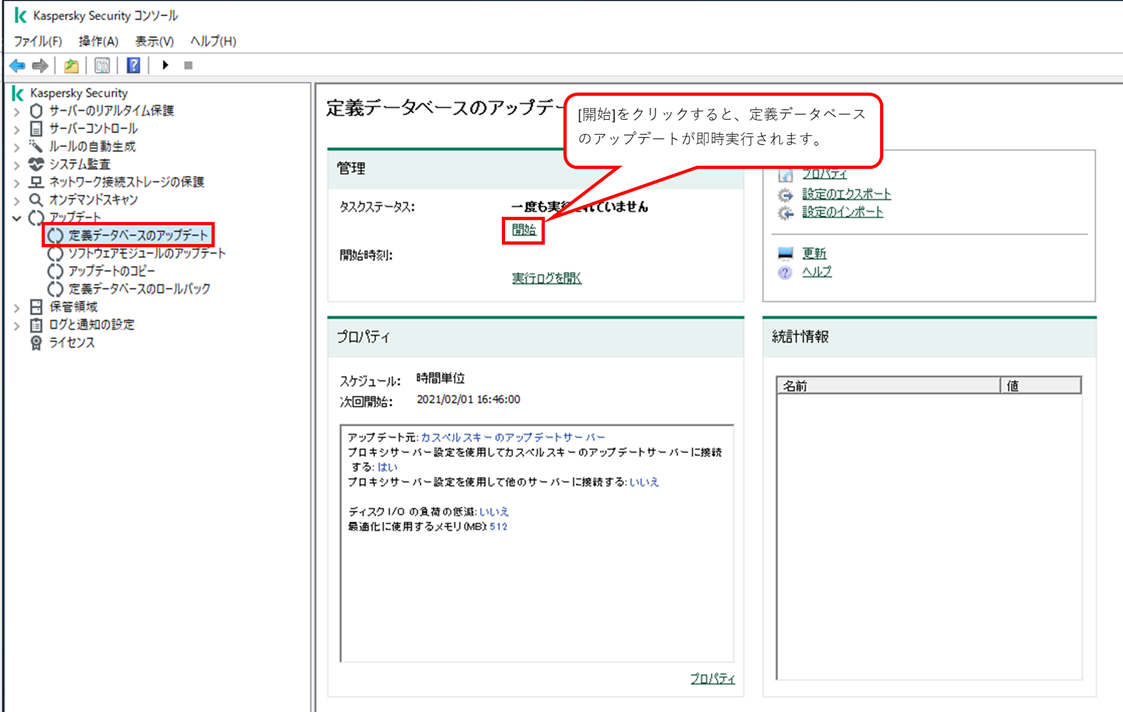Click the Kaspersky Security root node icon
Image resolution: width=1123 pixels, height=712 pixels.
[19, 93]
